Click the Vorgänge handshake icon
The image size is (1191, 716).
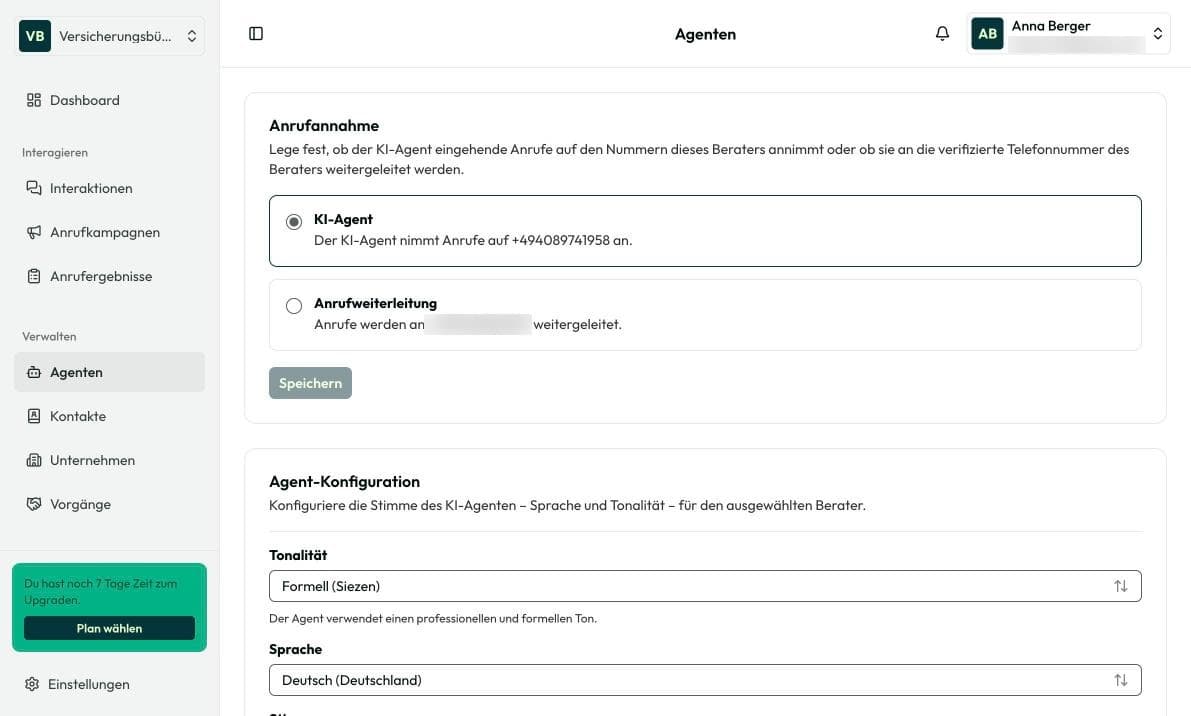coord(33,504)
